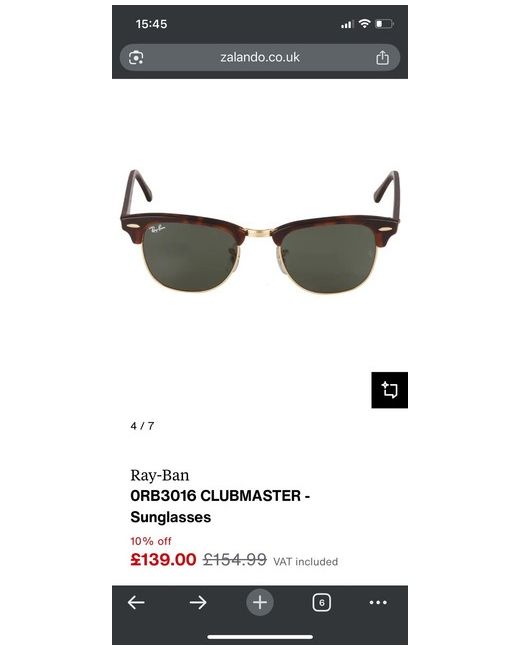Tap the £139.00 sale price
The width and height of the screenshot is (520, 650).
[163, 560]
